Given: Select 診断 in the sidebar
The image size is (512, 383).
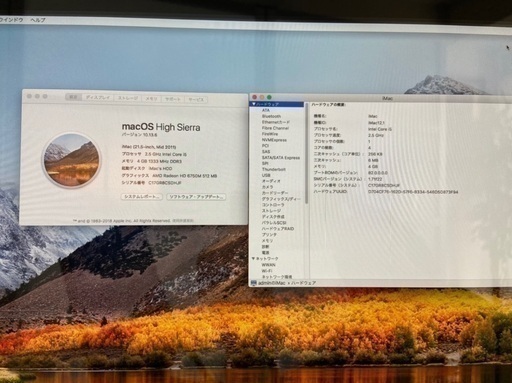Looking at the screenshot, I should (265, 247).
